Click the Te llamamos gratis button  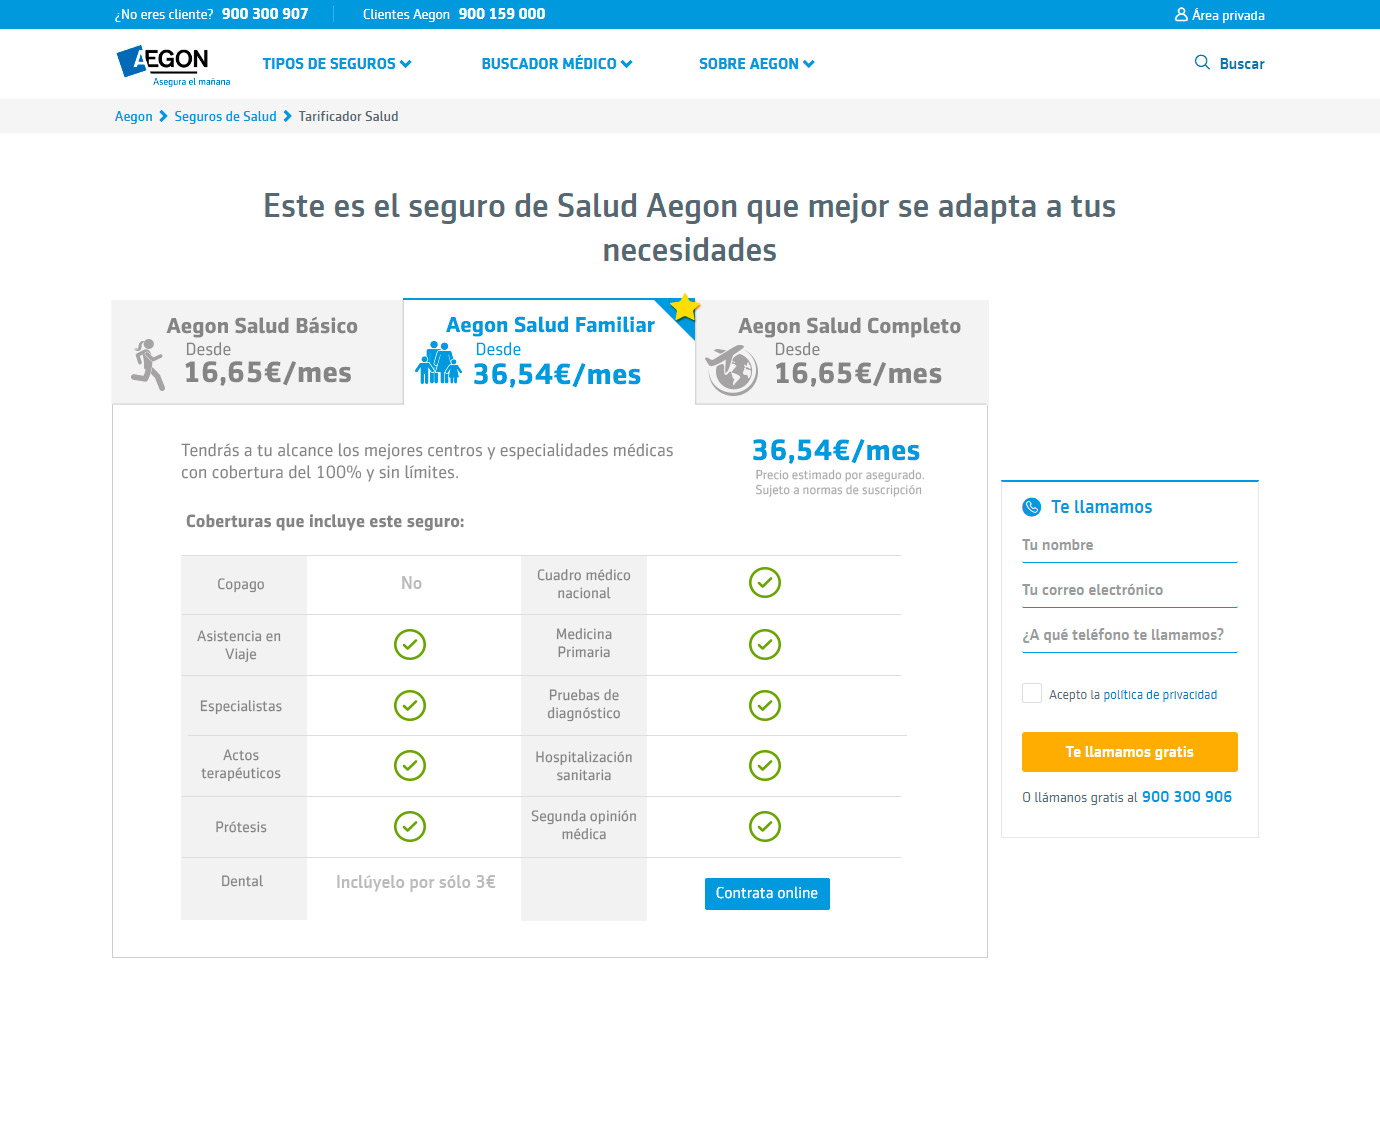[1129, 751]
